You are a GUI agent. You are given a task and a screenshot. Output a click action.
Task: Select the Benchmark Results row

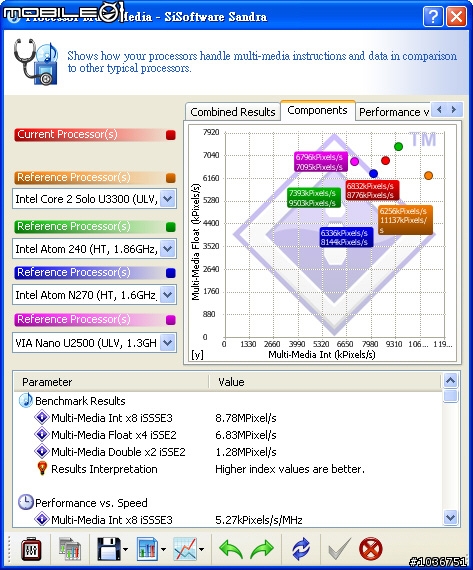coord(228,401)
